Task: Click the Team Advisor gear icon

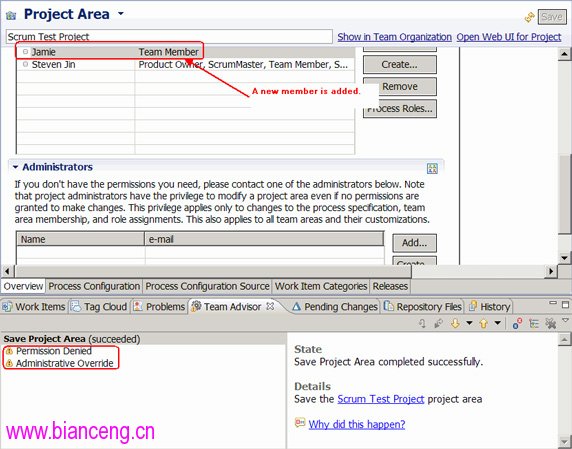Action: (x=196, y=306)
